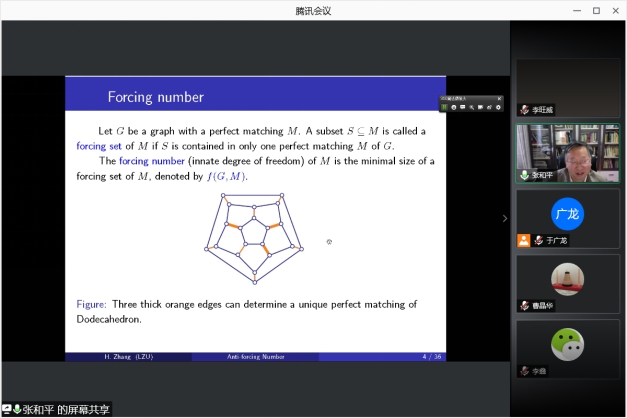
Task: Click the green WeChat avatar of 李鑫
Action: [566, 343]
